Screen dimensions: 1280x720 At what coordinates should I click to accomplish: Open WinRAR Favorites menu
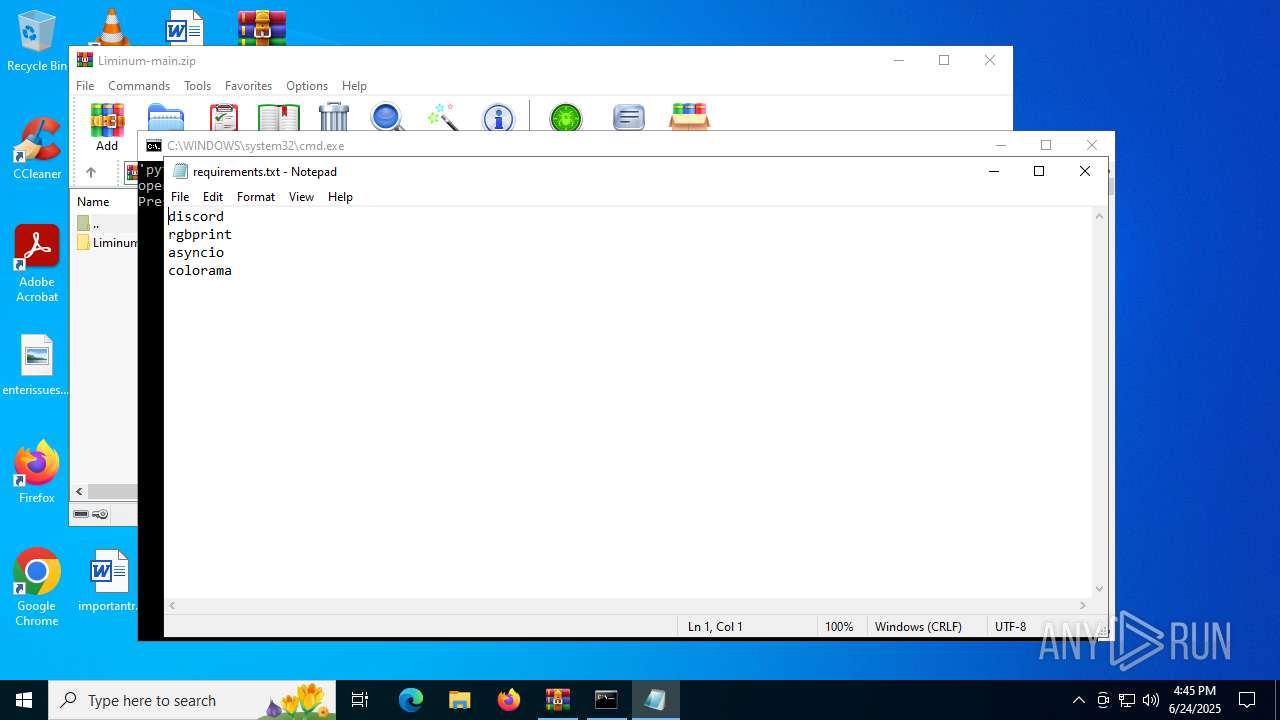[x=248, y=86]
